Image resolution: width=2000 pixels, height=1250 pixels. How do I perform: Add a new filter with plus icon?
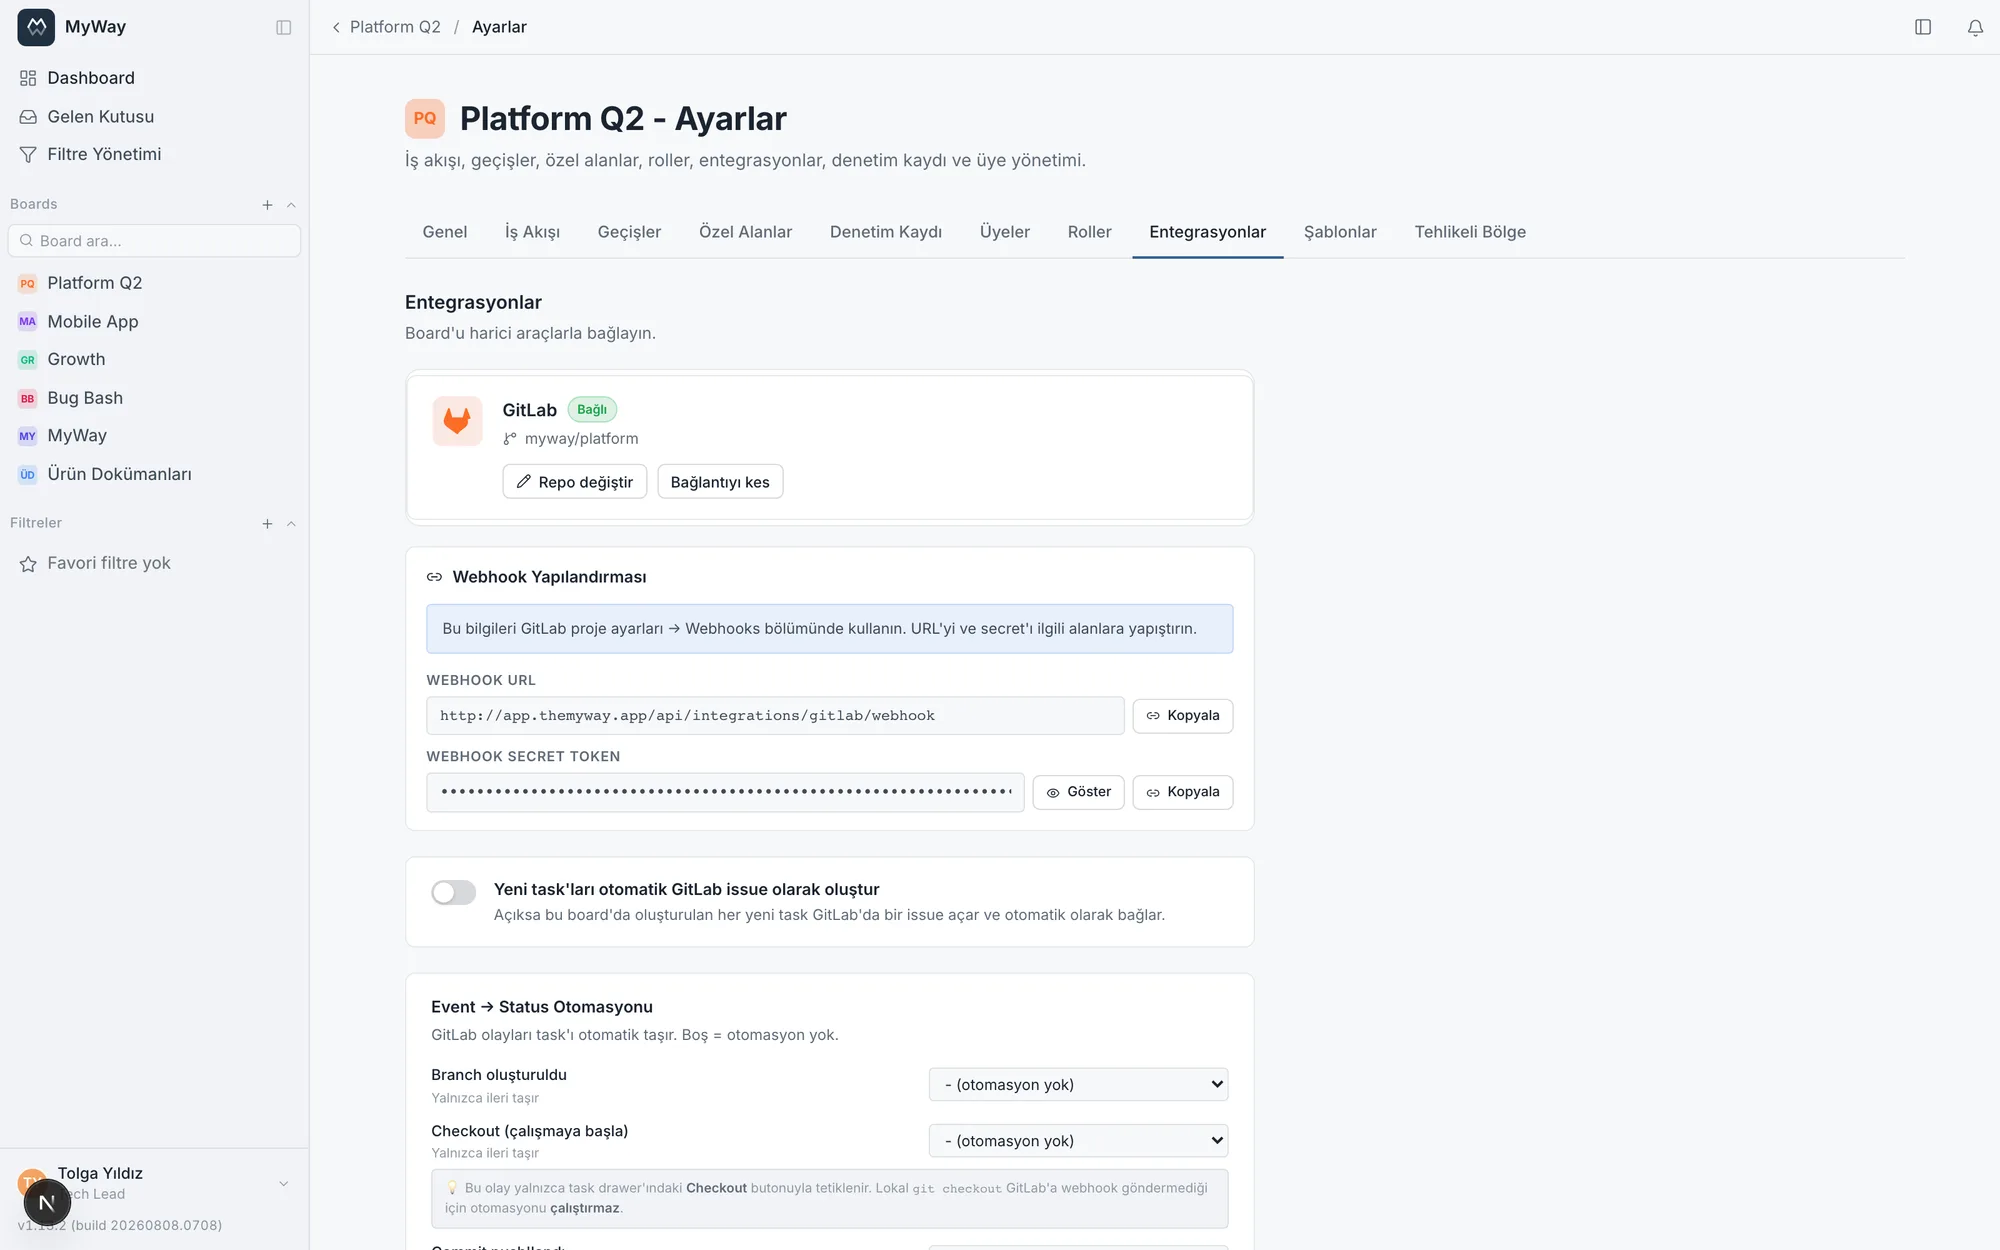pos(267,524)
